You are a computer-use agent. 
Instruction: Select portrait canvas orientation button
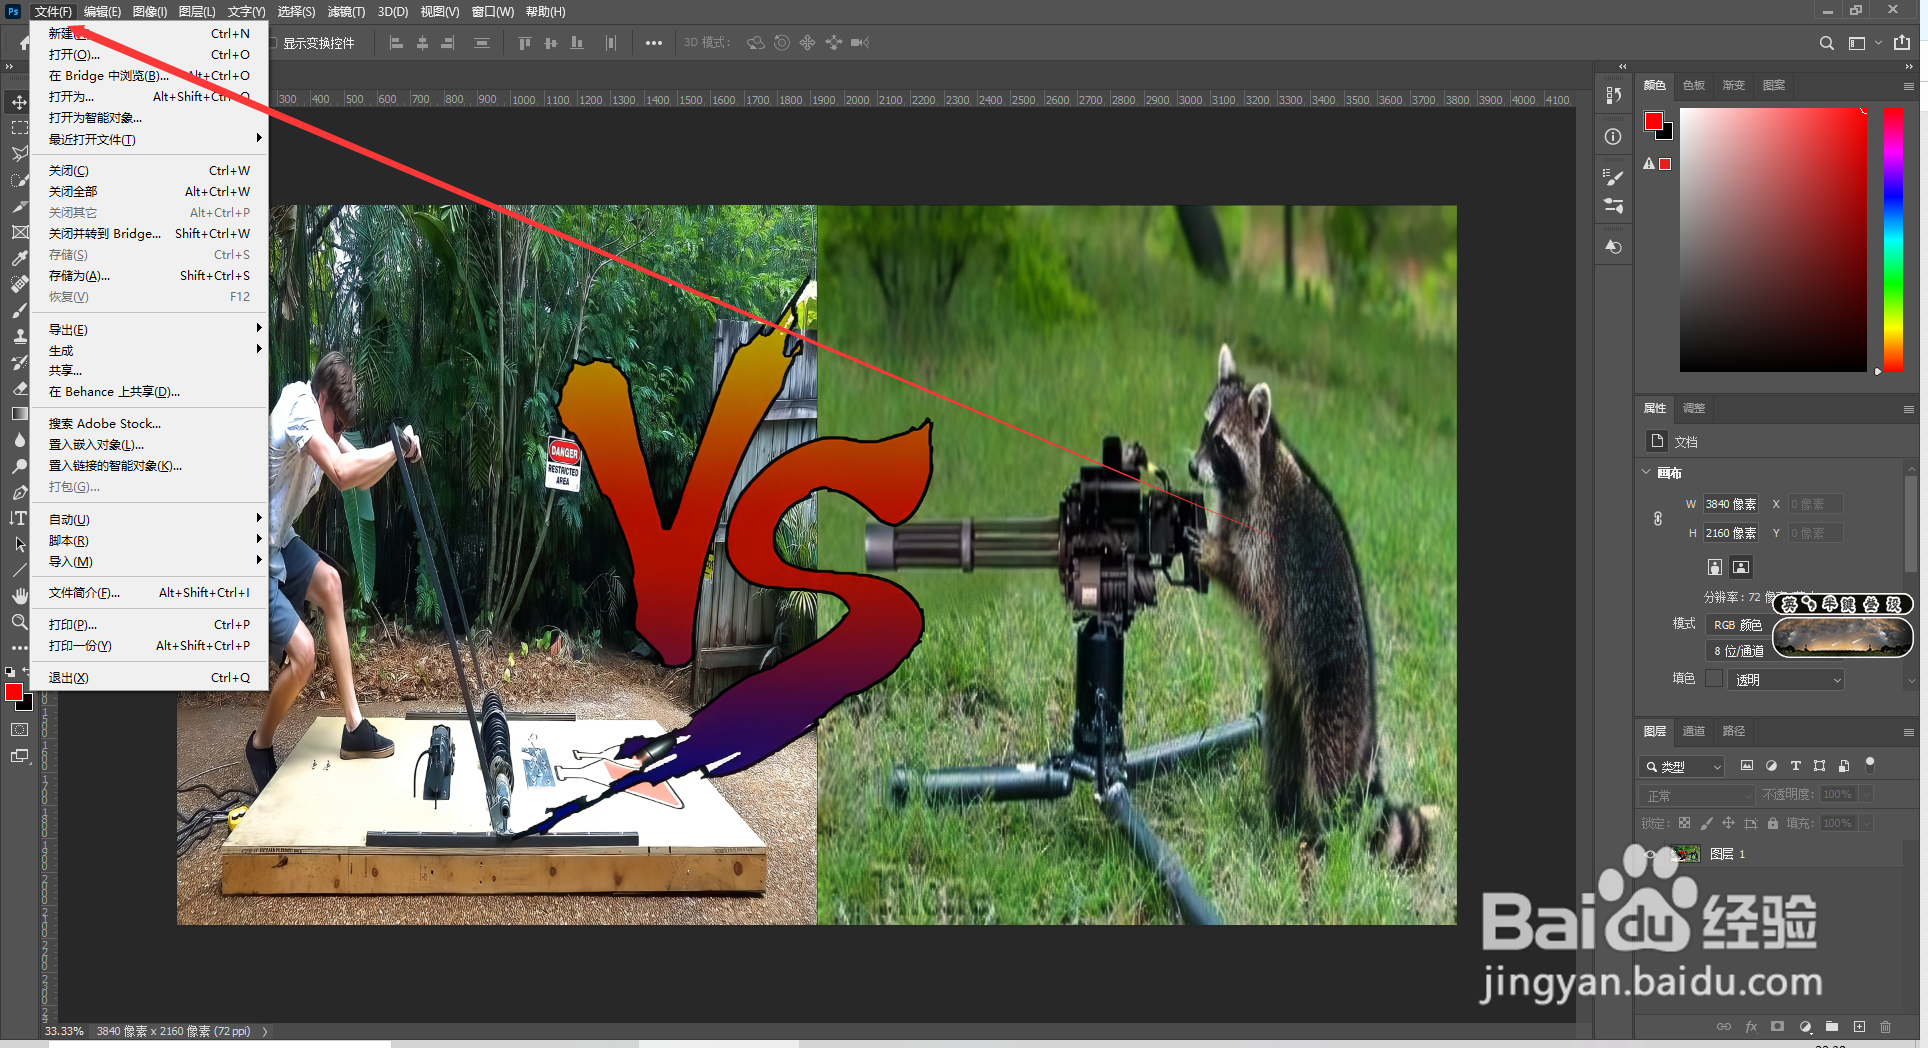[1715, 567]
